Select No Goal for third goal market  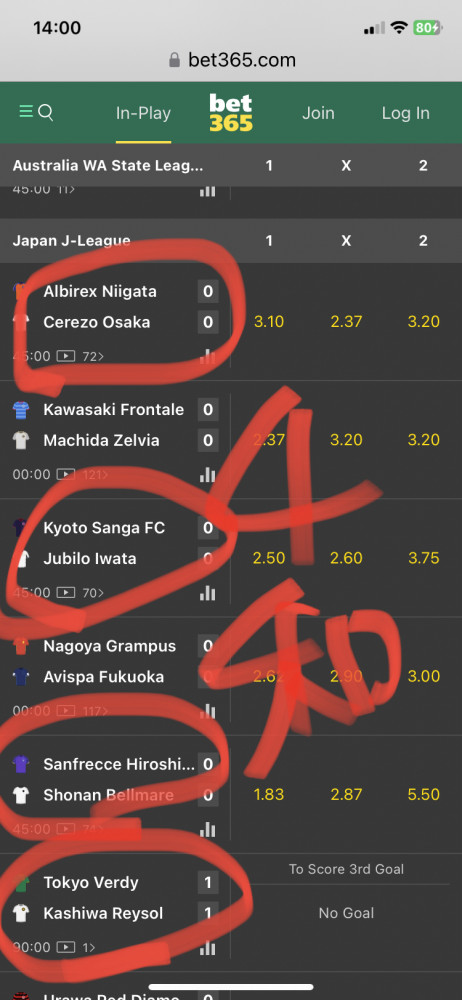pos(346,913)
